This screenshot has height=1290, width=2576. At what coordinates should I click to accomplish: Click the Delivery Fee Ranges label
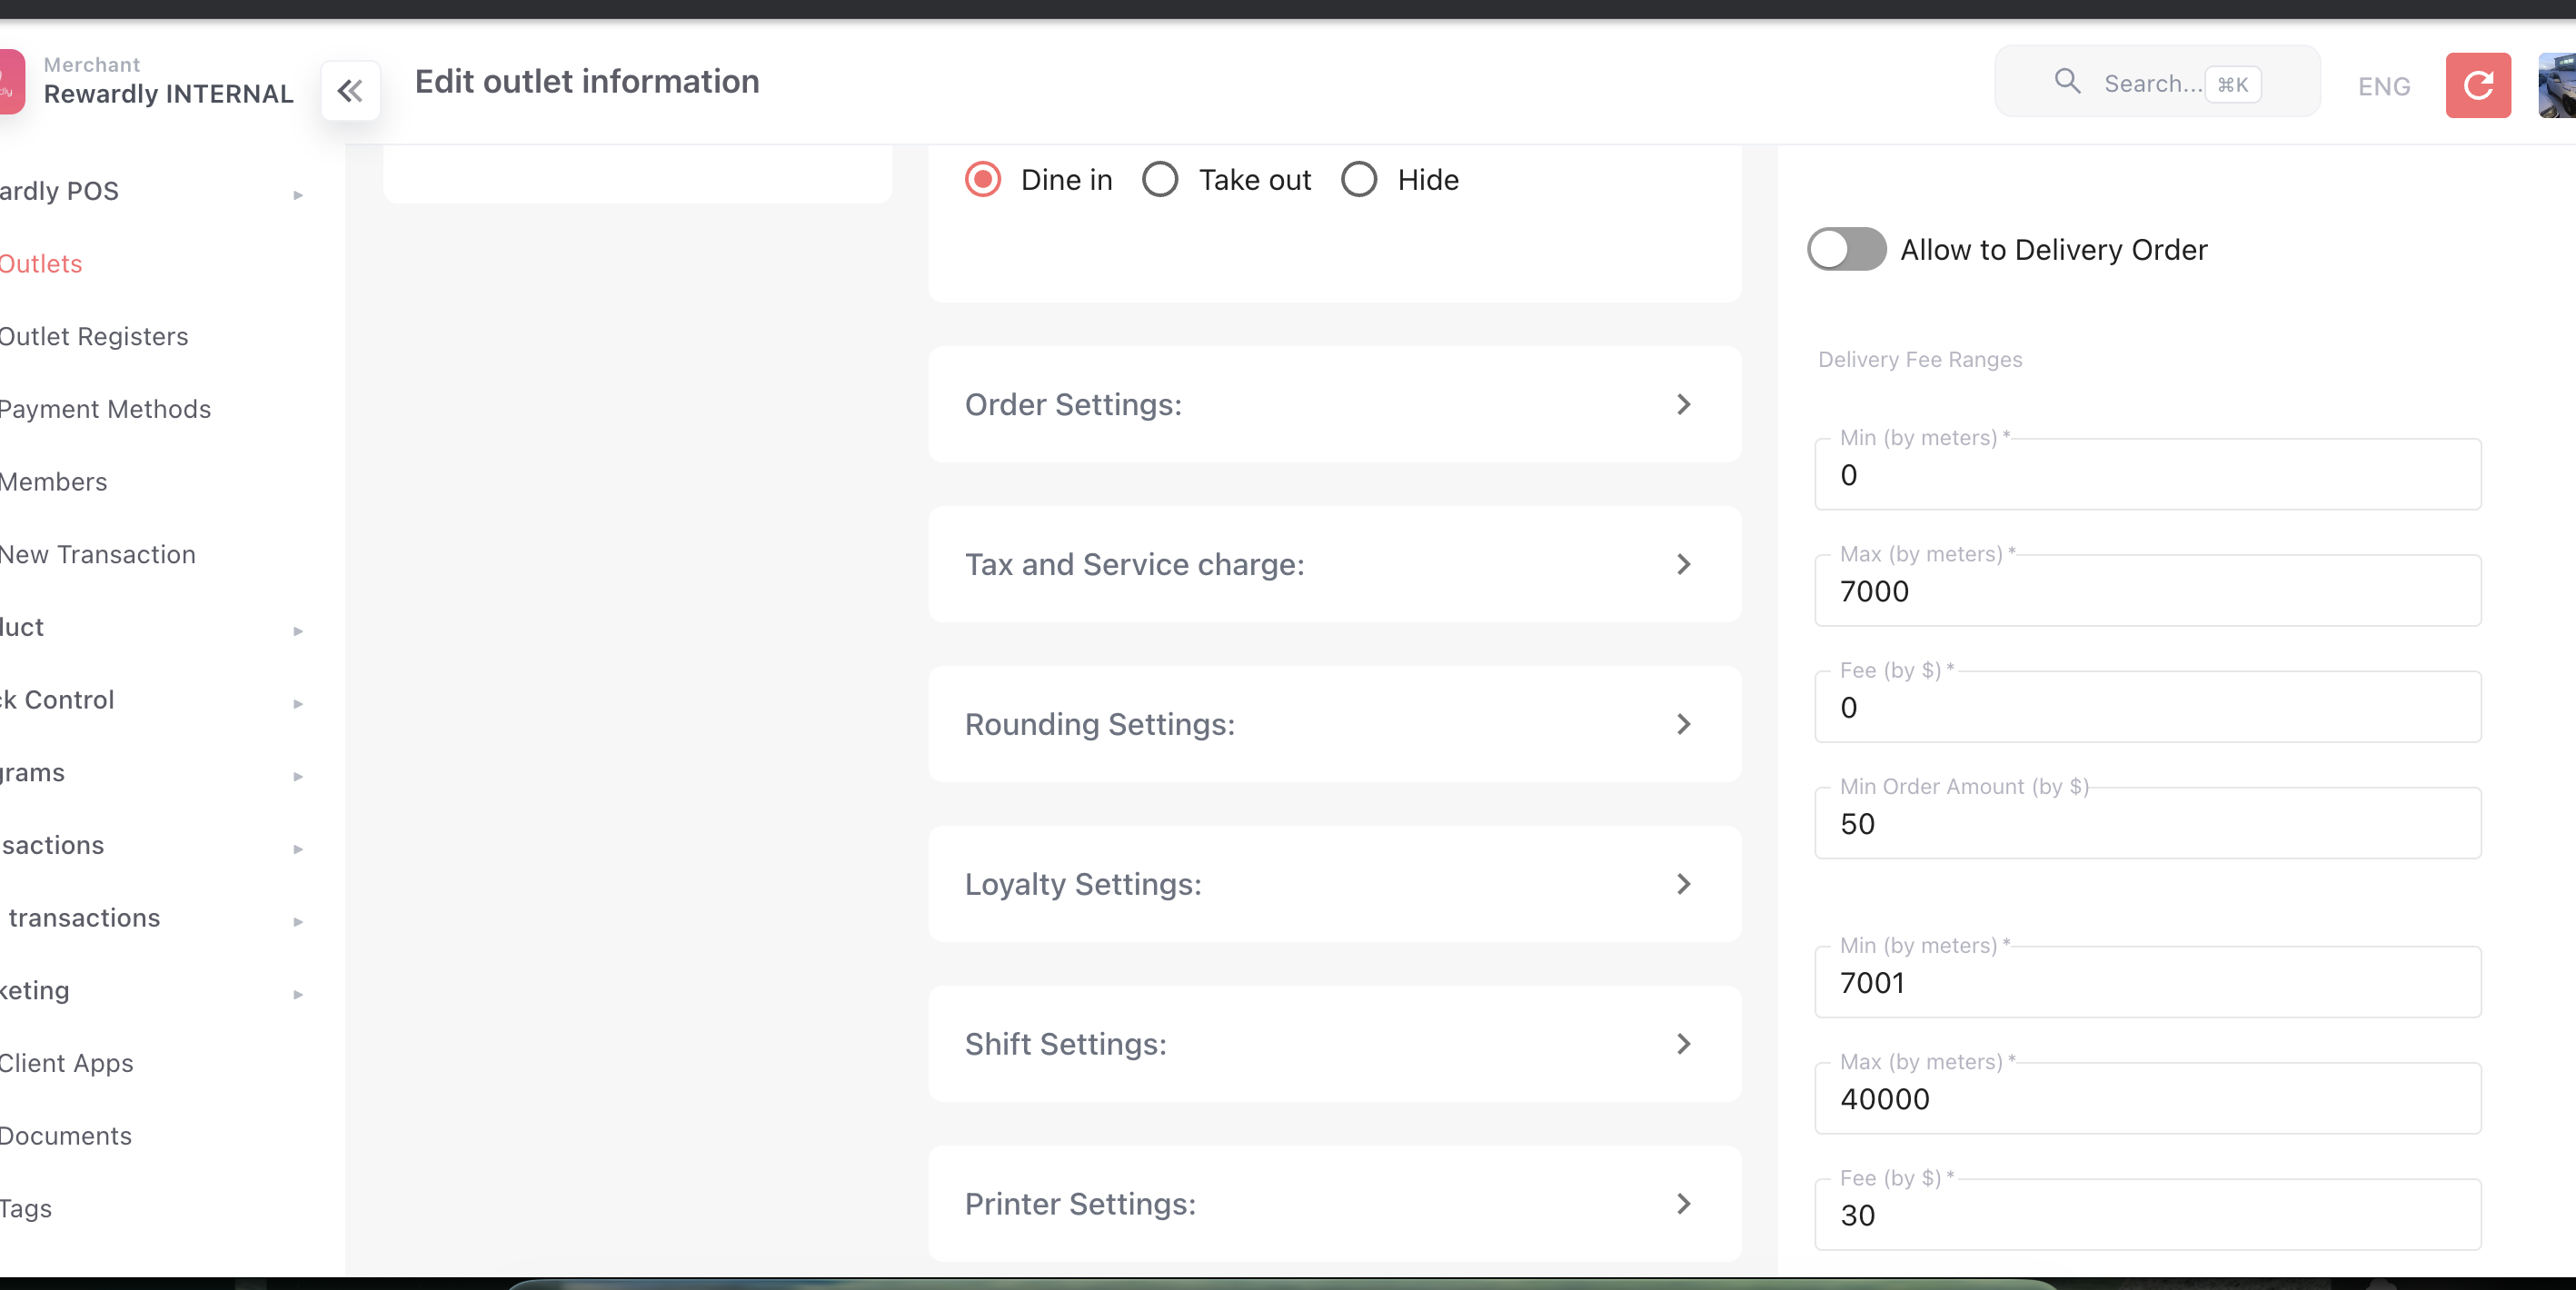(1919, 359)
